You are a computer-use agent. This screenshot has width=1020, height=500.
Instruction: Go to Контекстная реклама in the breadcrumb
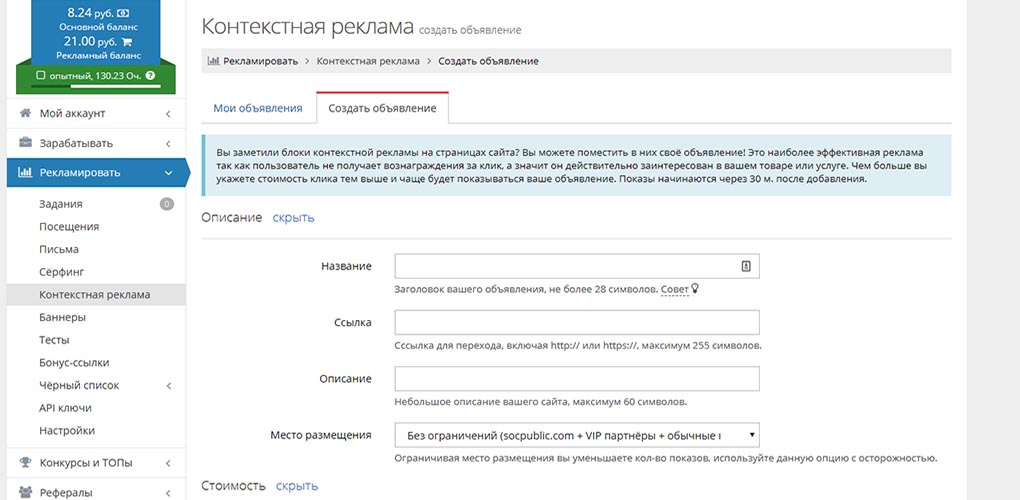coord(368,61)
